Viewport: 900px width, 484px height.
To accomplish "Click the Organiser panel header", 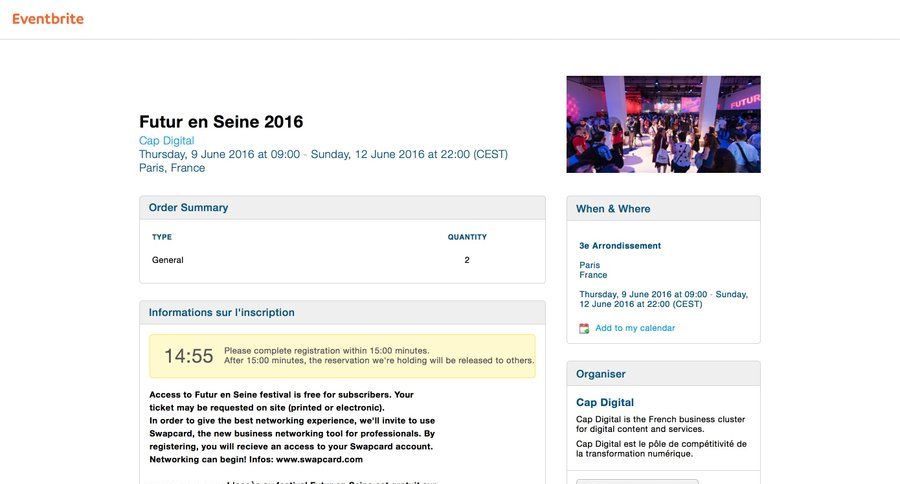I will tap(663, 374).
